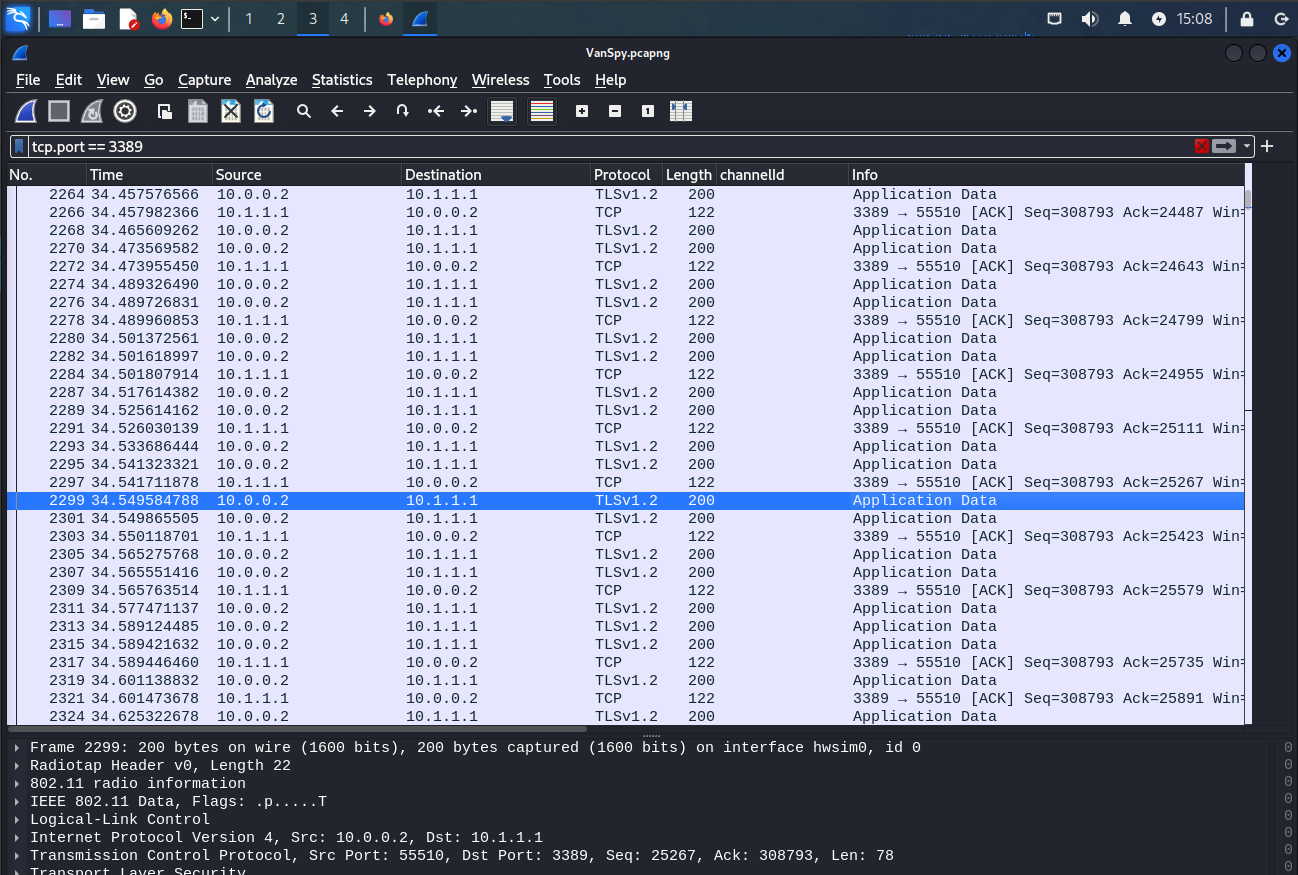Open the Statistics menu

pos(342,80)
